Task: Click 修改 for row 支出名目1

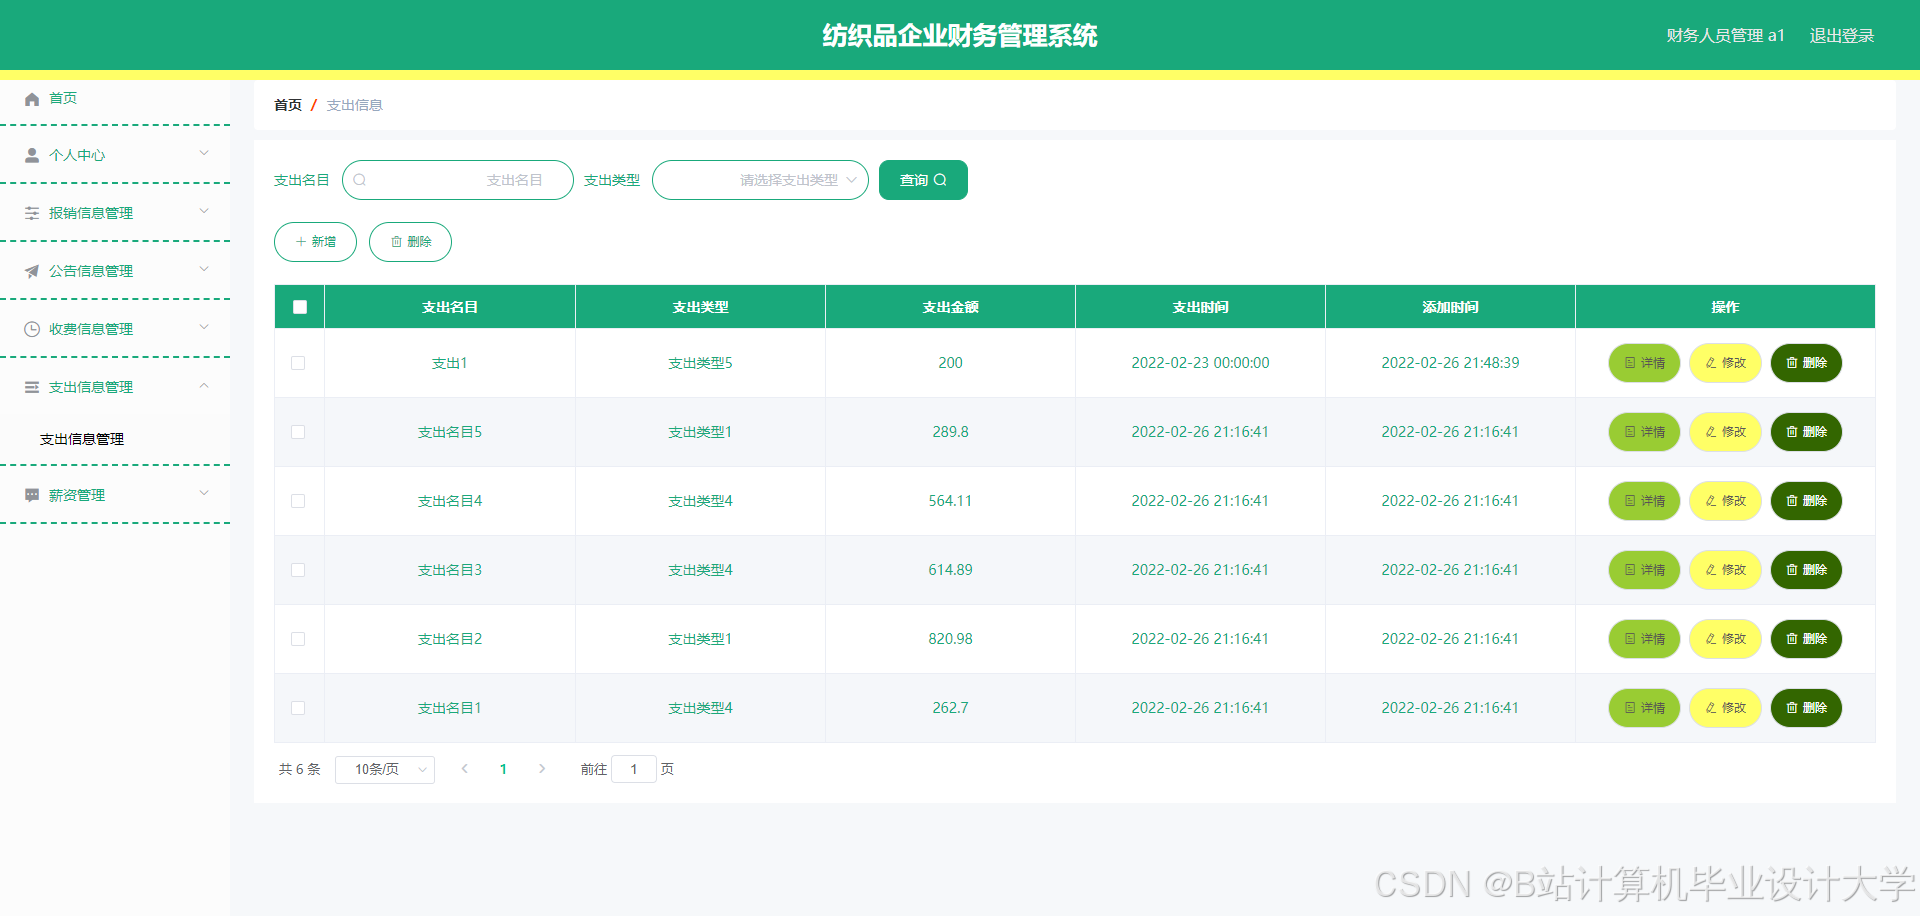Action: click(x=1725, y=708)
